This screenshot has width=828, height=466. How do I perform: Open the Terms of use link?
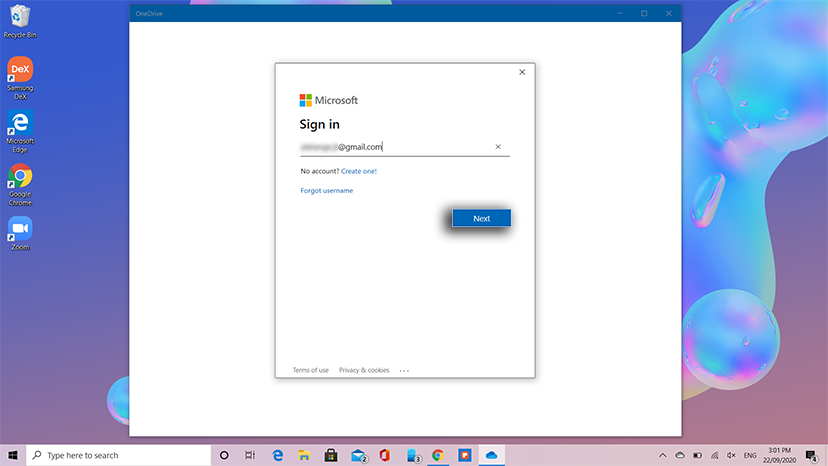[x=310, y=370]
